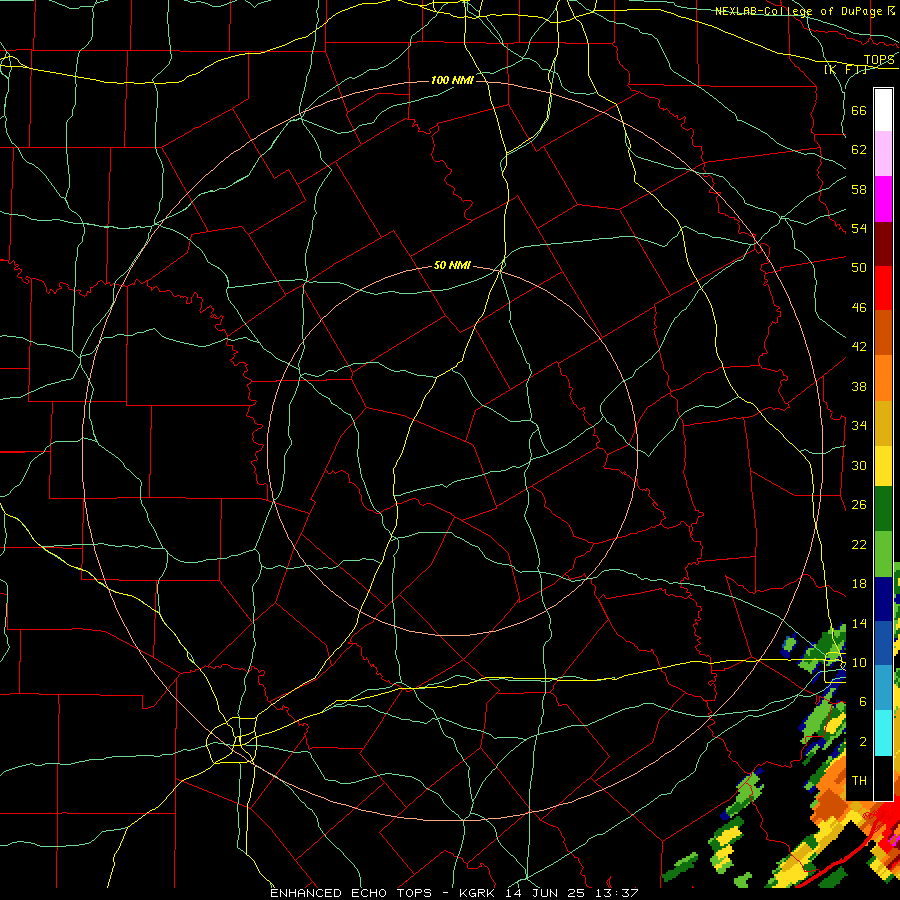
Task: Click the "2" scale value
Action: 863,742
